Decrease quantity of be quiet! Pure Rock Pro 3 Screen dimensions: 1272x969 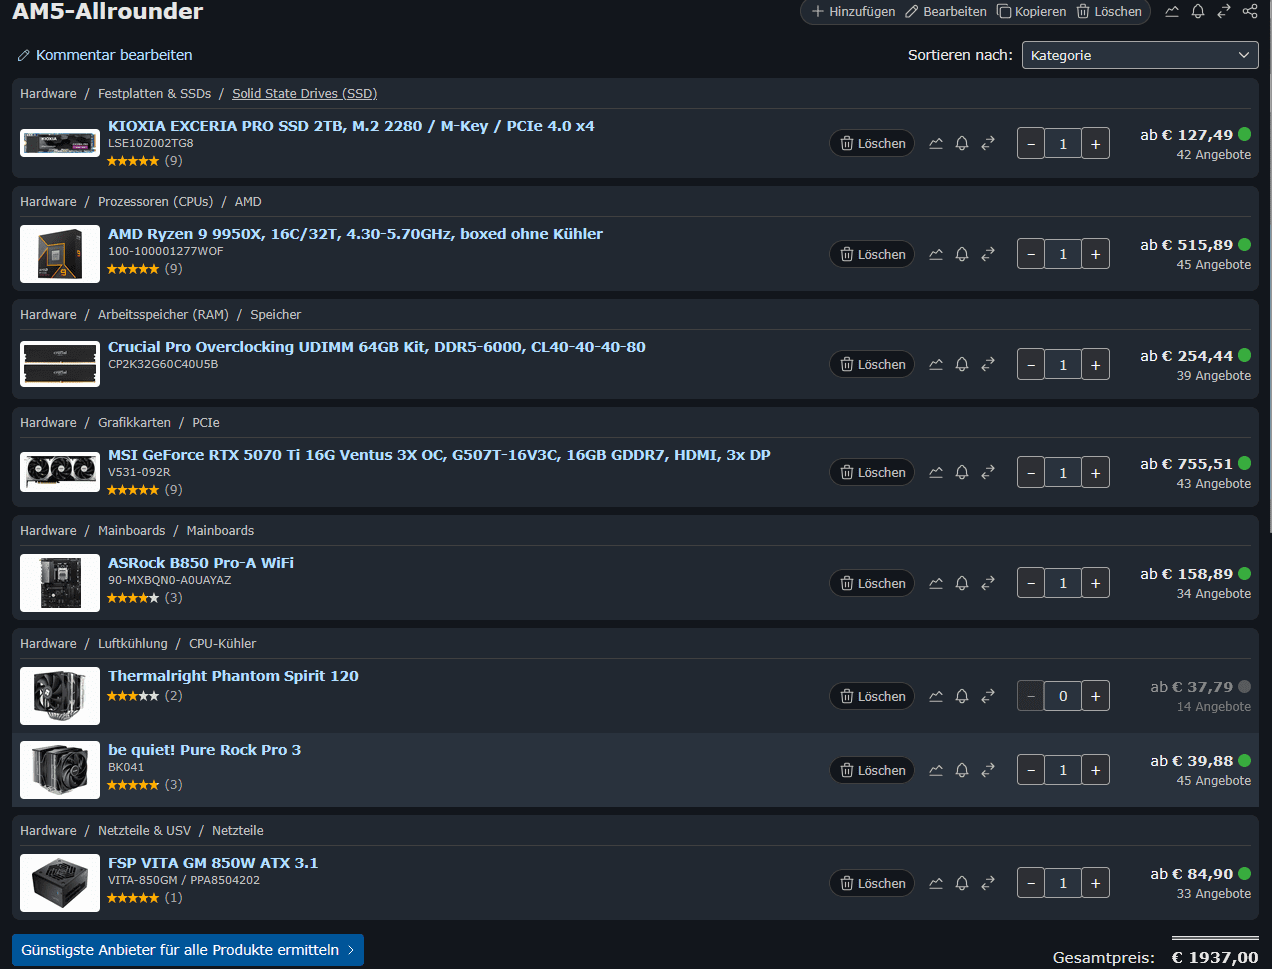pos(1031,770)
